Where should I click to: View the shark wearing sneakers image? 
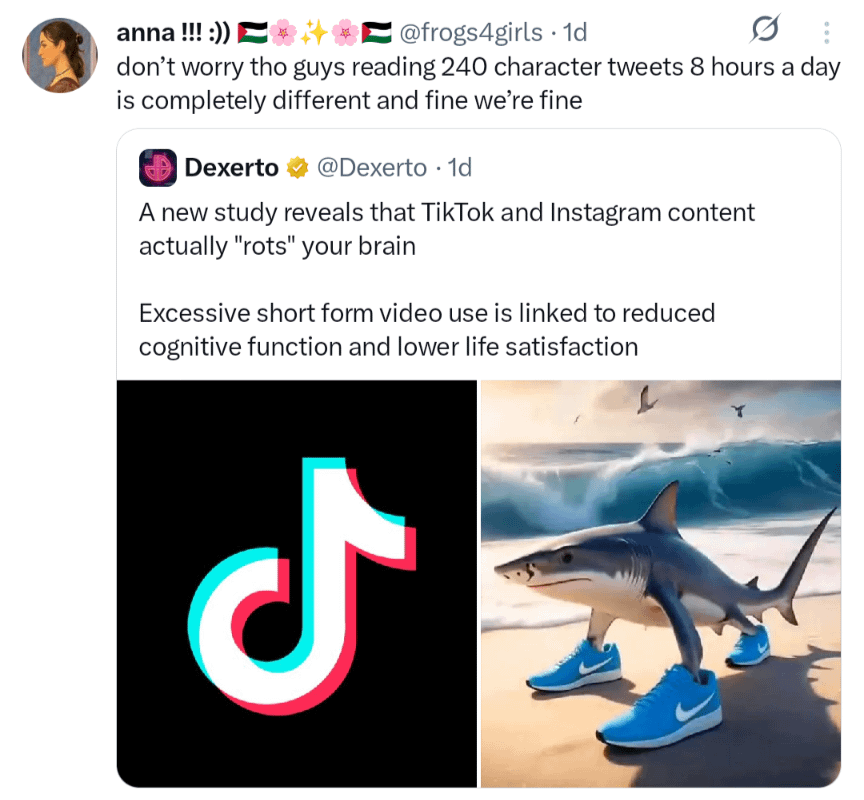pyautogui.click(x=661, y=583)
